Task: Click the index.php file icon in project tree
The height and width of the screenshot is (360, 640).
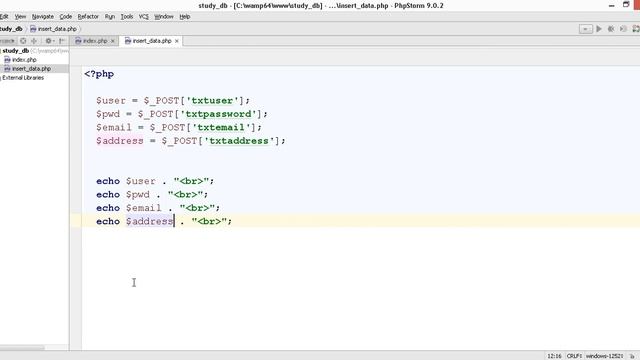Action: pyautogui.click(x=7, y=60)
